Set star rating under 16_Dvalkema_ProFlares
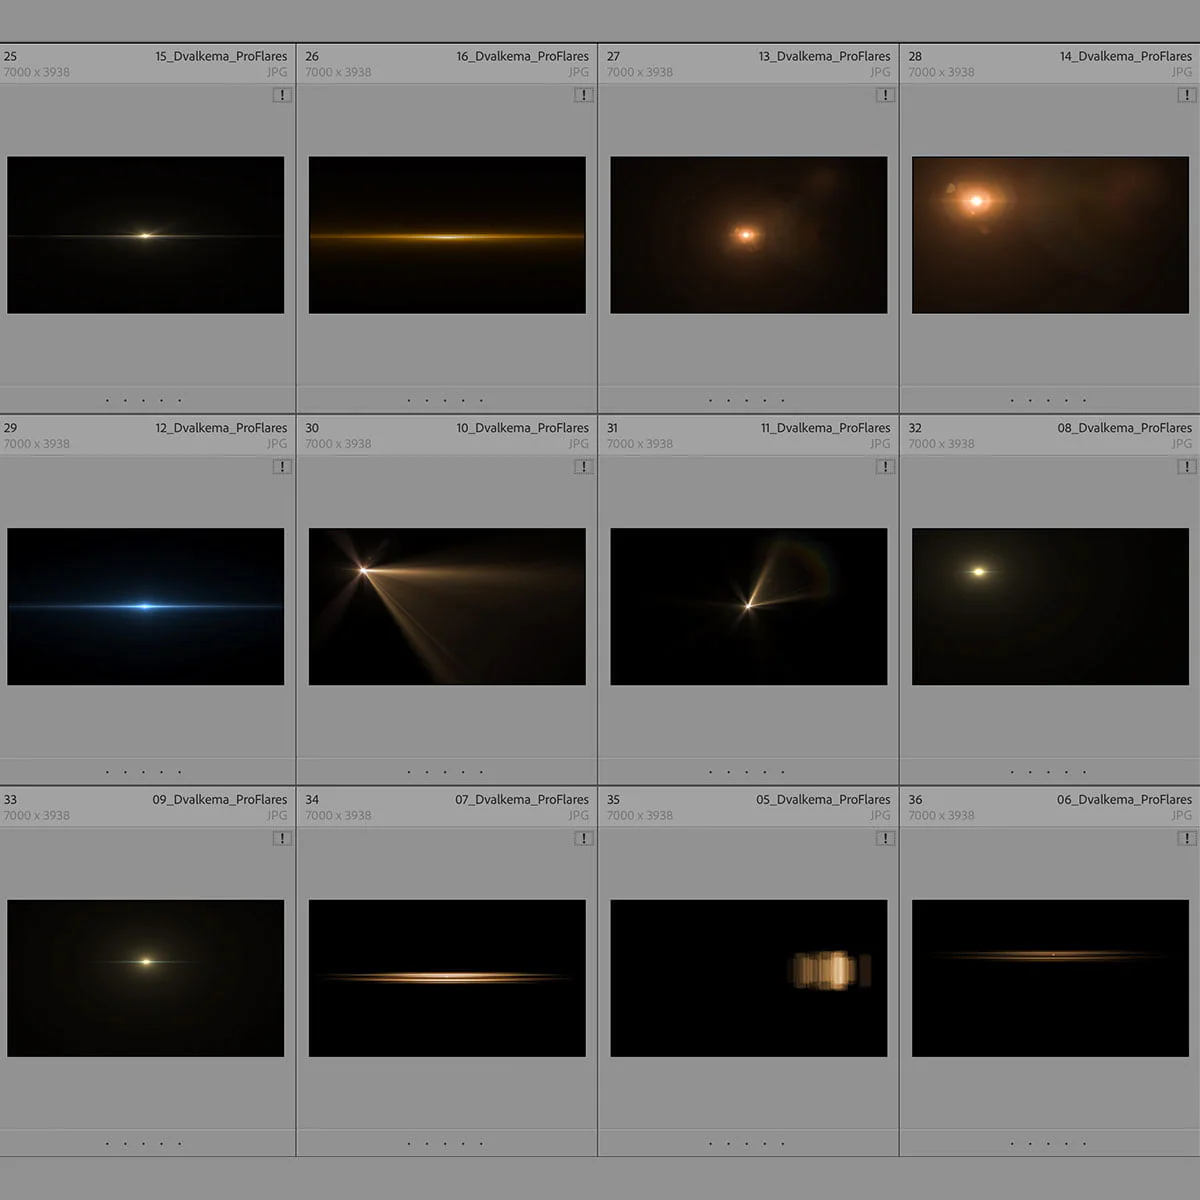 [445, 401]
